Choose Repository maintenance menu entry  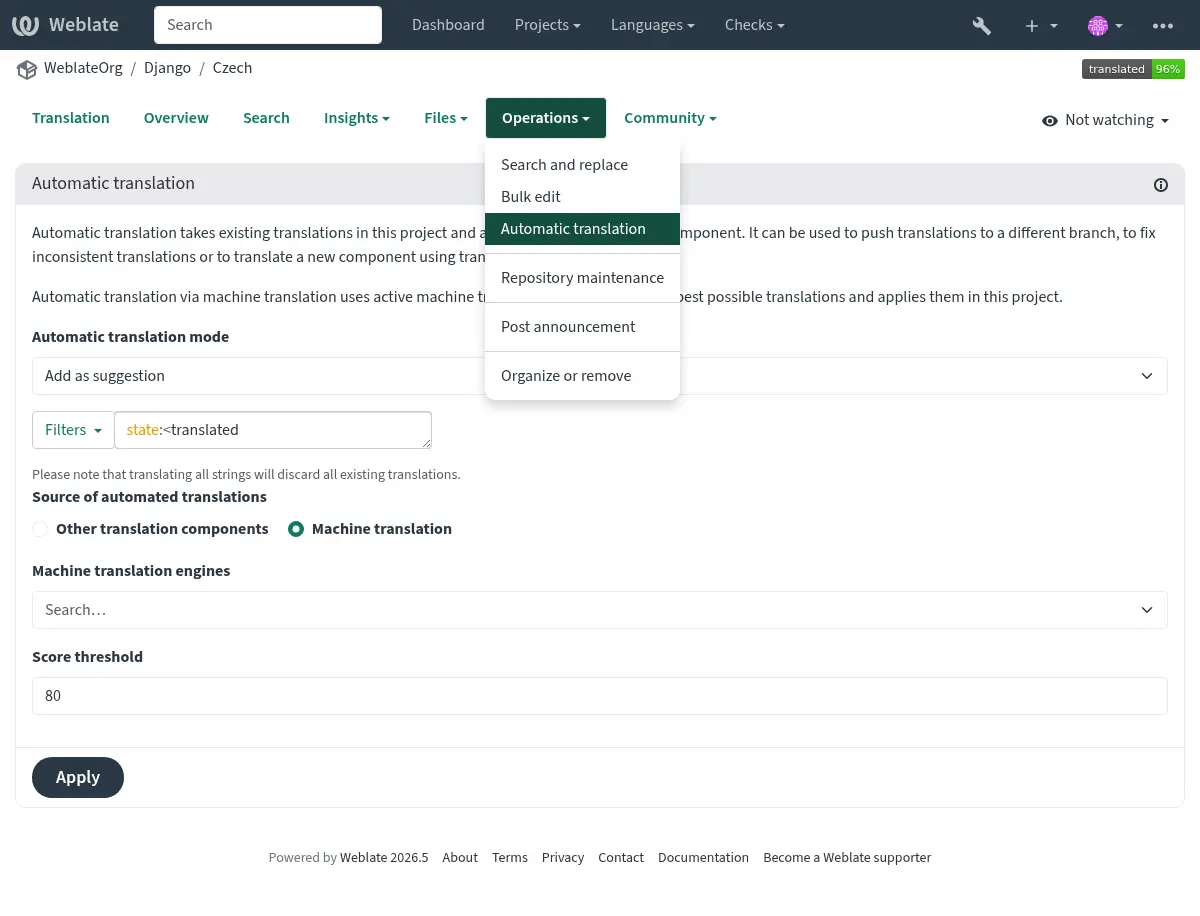(x=582, y=278)
